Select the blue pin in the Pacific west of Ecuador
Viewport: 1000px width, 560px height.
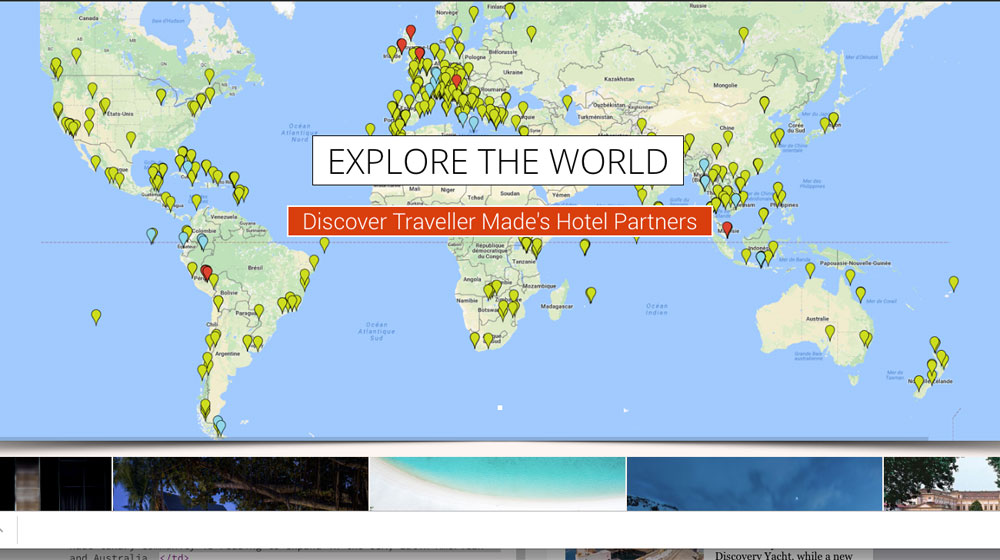(x=151, y=235)
